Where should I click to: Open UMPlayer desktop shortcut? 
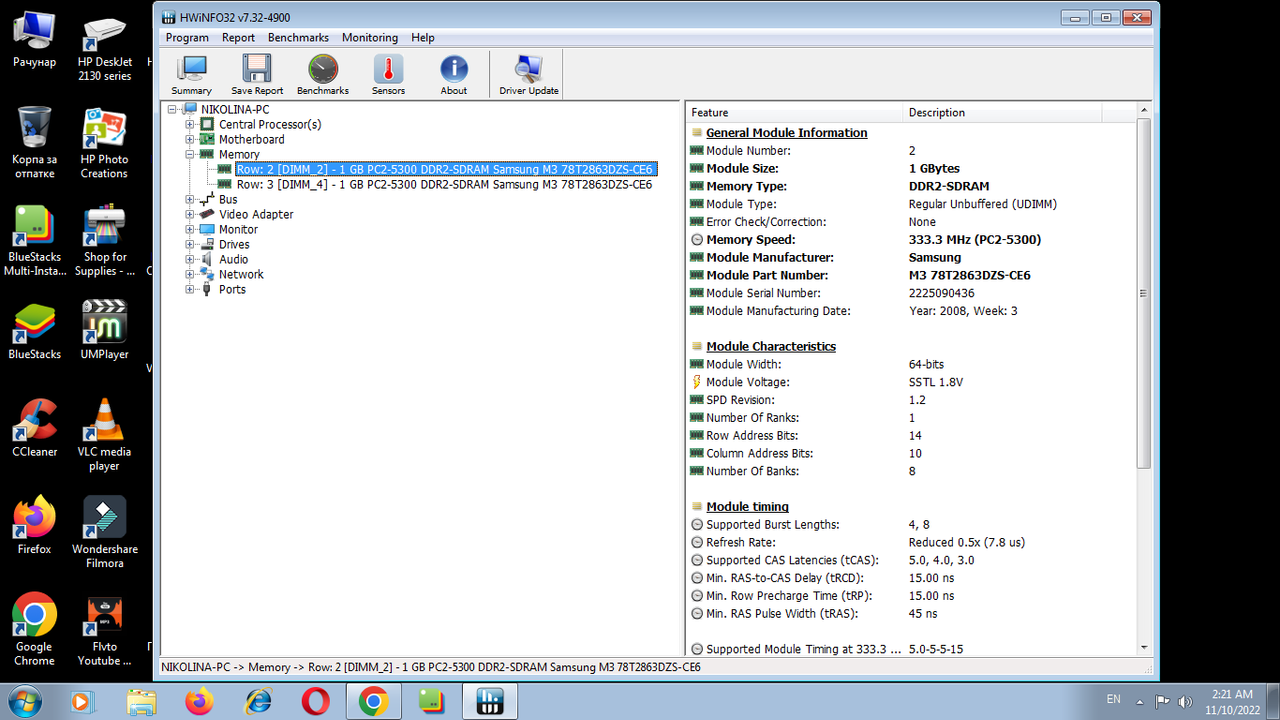pos(104,330)
